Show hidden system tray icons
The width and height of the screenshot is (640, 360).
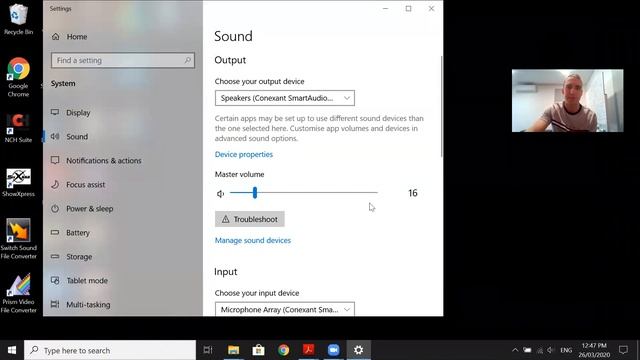[x=515, y=350]
